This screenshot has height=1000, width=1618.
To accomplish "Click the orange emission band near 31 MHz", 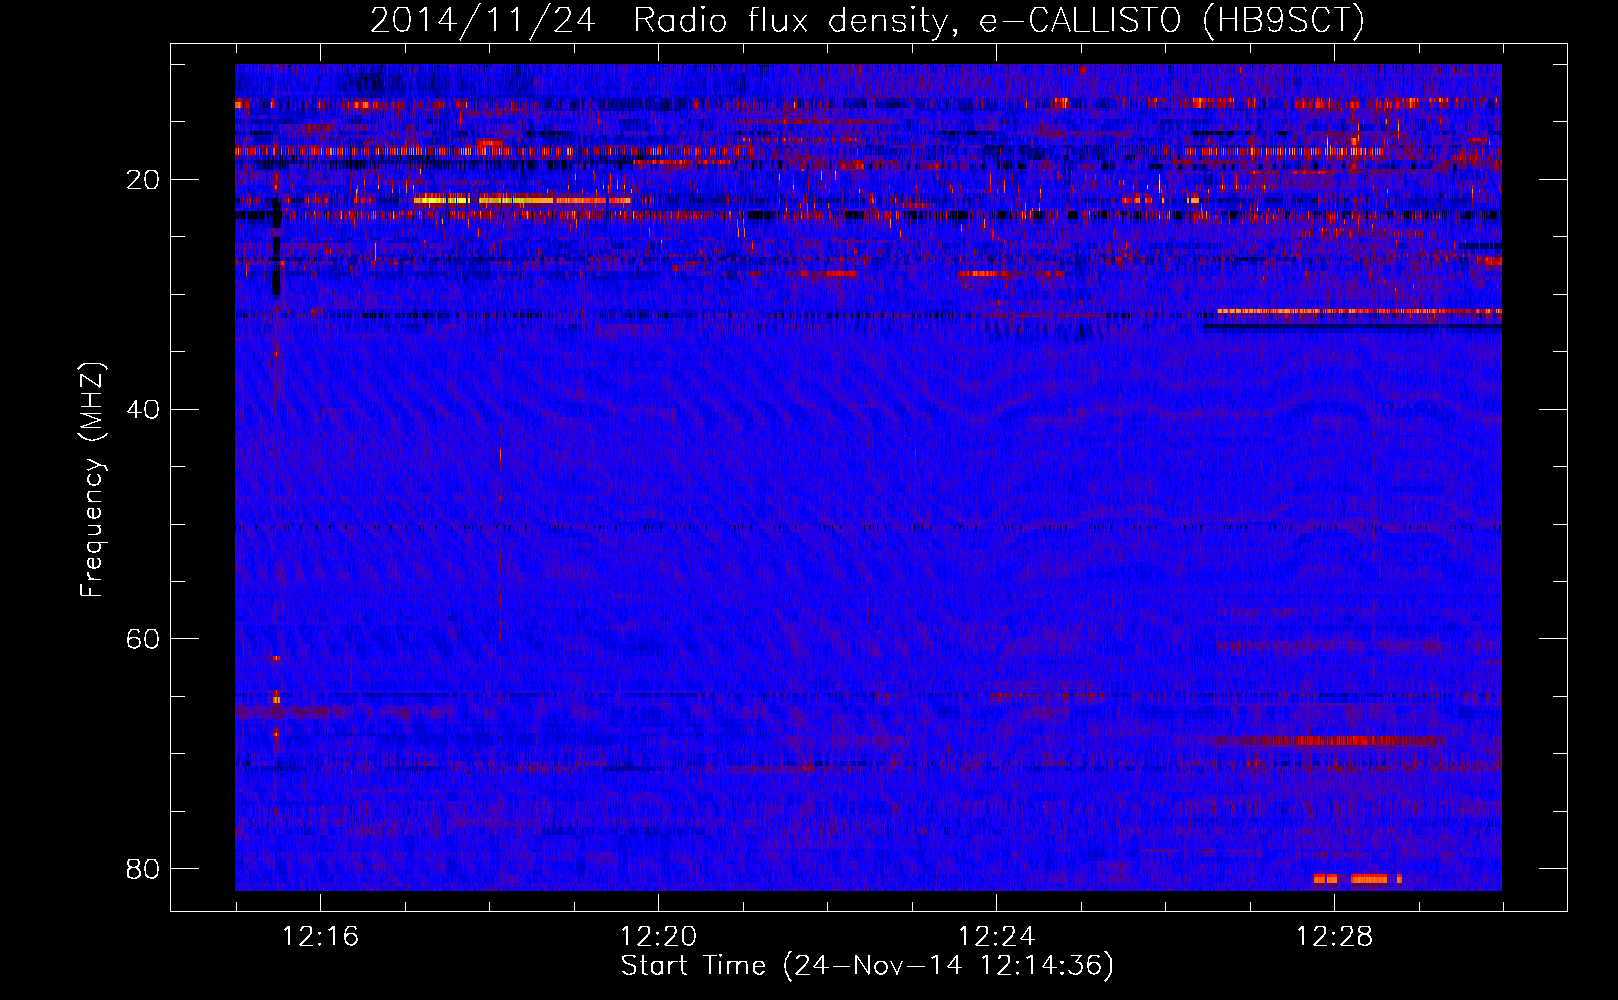I will [1359, 311].
